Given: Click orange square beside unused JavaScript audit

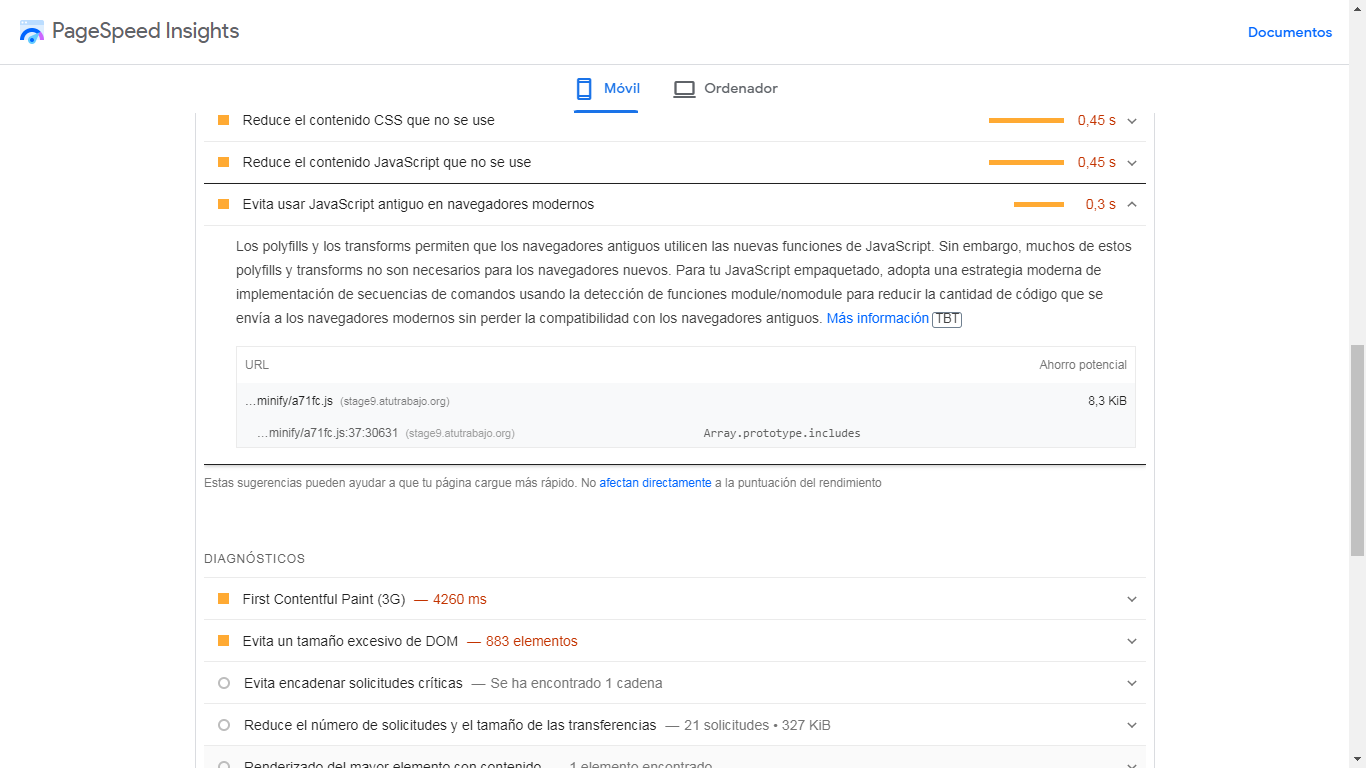Looking at the screenshot, I should tap(223, 162).
